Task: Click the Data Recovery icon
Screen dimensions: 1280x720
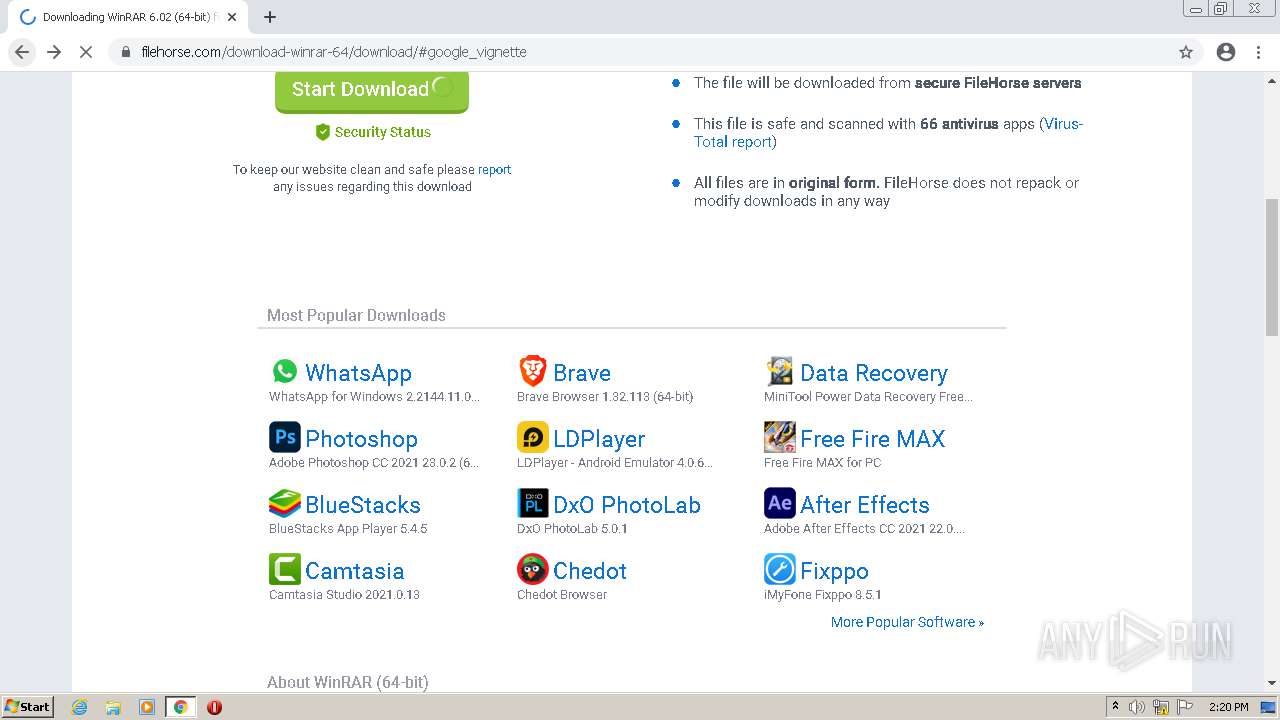Action: (x=780, y=372)
